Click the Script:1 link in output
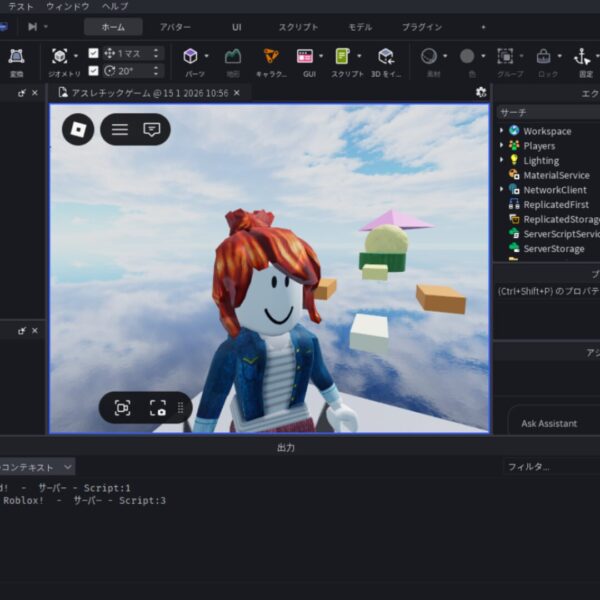Viewport: 600px width, 600px height. click(x=107, y=488)
